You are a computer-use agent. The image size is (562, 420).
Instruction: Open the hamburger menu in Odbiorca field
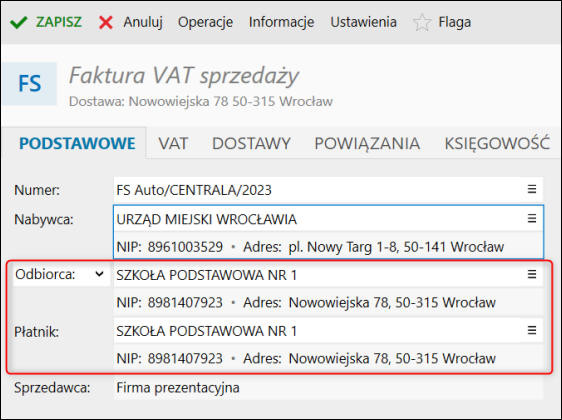532,275
